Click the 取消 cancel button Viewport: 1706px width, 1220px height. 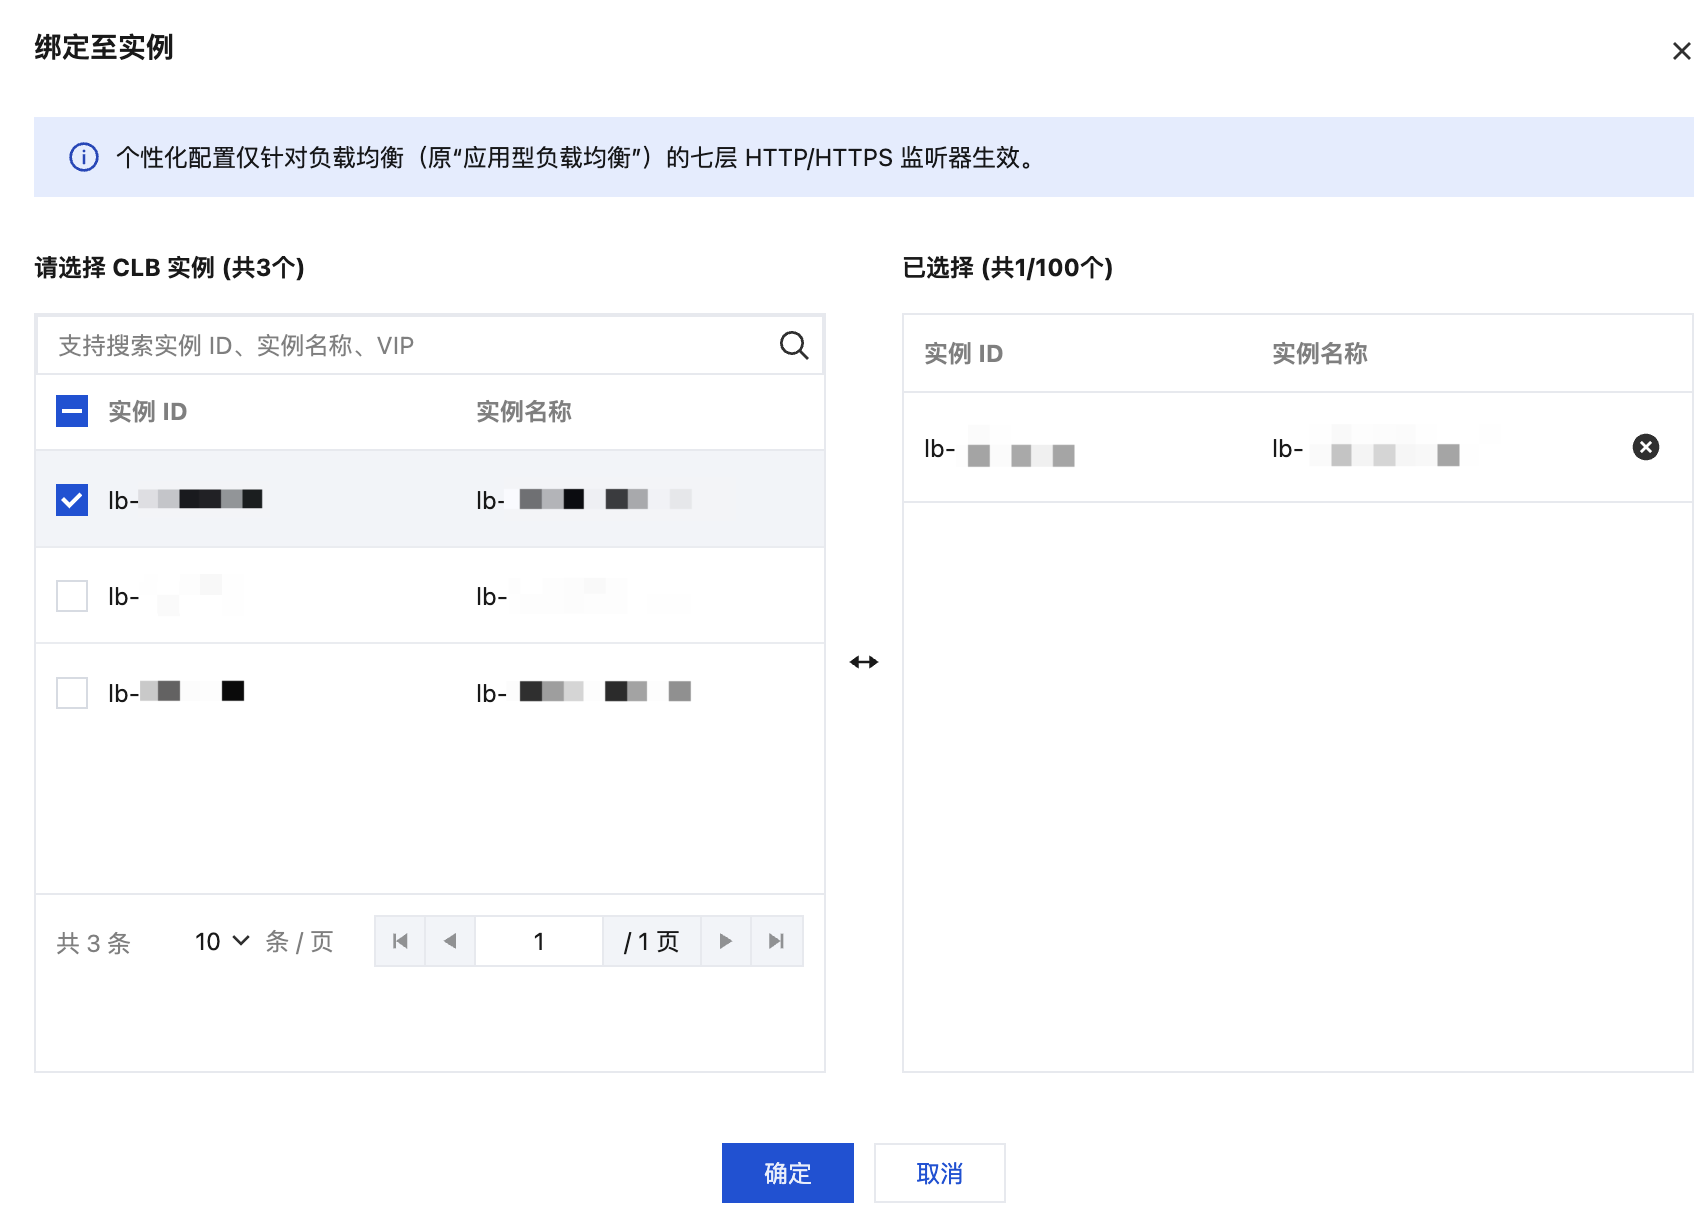coord(939,1173)
